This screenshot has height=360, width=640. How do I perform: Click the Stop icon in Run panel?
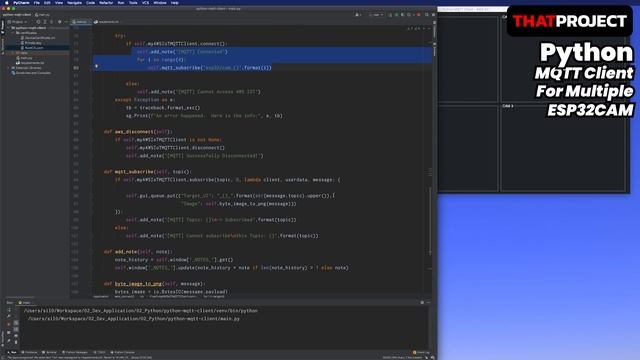[x=9, y=324]
